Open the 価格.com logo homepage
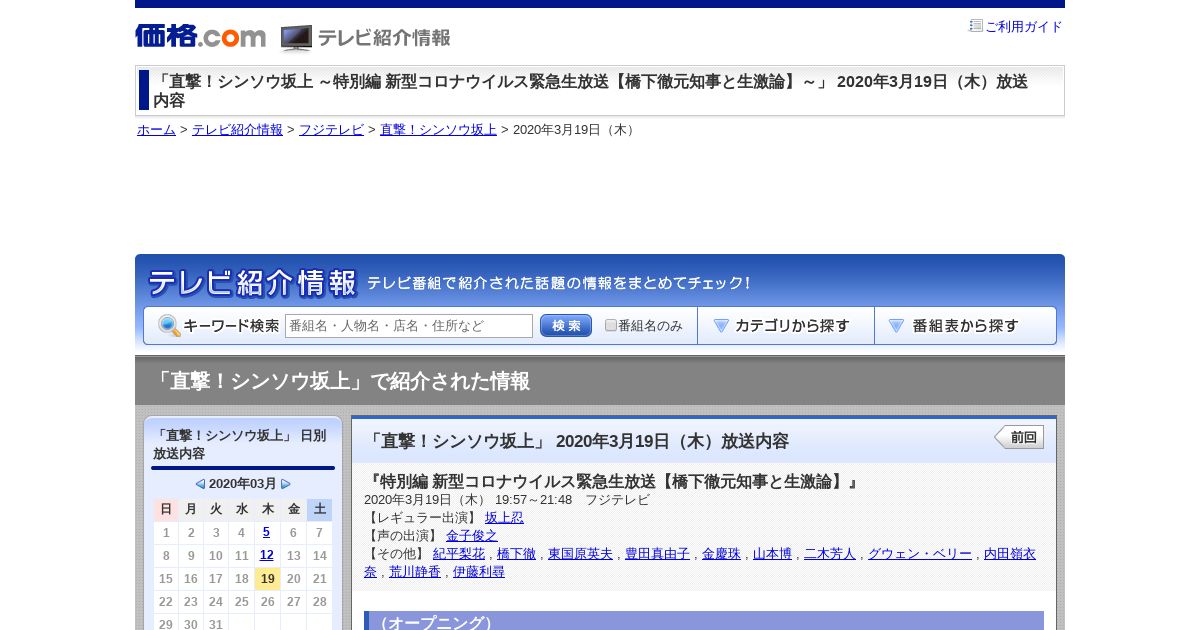This screenshot has width=1200, height=630. [200, 36]
